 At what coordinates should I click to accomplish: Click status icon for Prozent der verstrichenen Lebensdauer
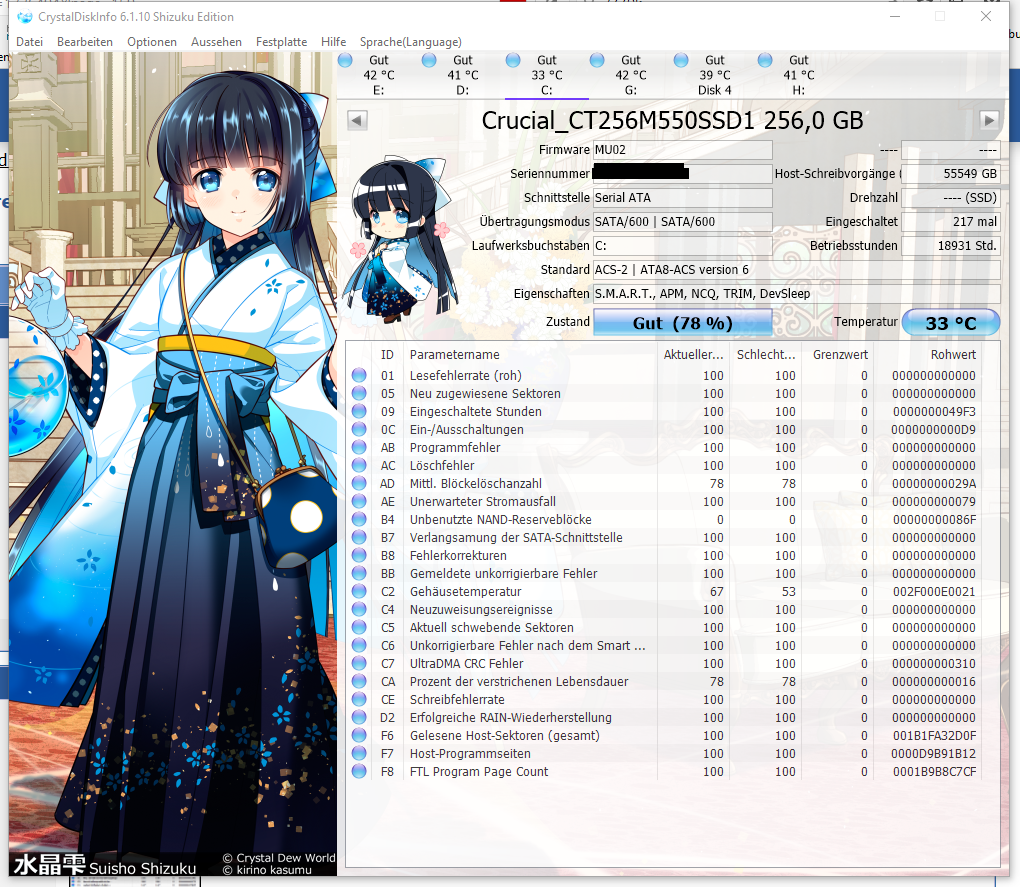(358, 681)
